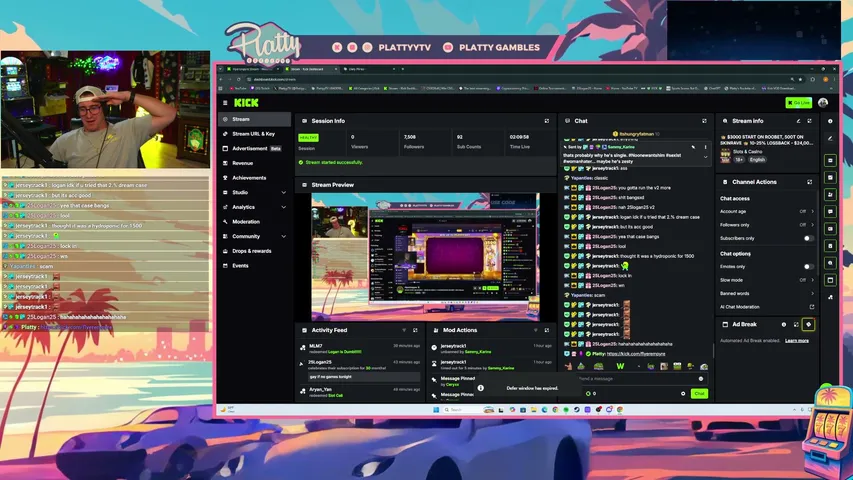Click the info icon in right rail
This screenshot has width=853, height=480.
pos(830,121)
